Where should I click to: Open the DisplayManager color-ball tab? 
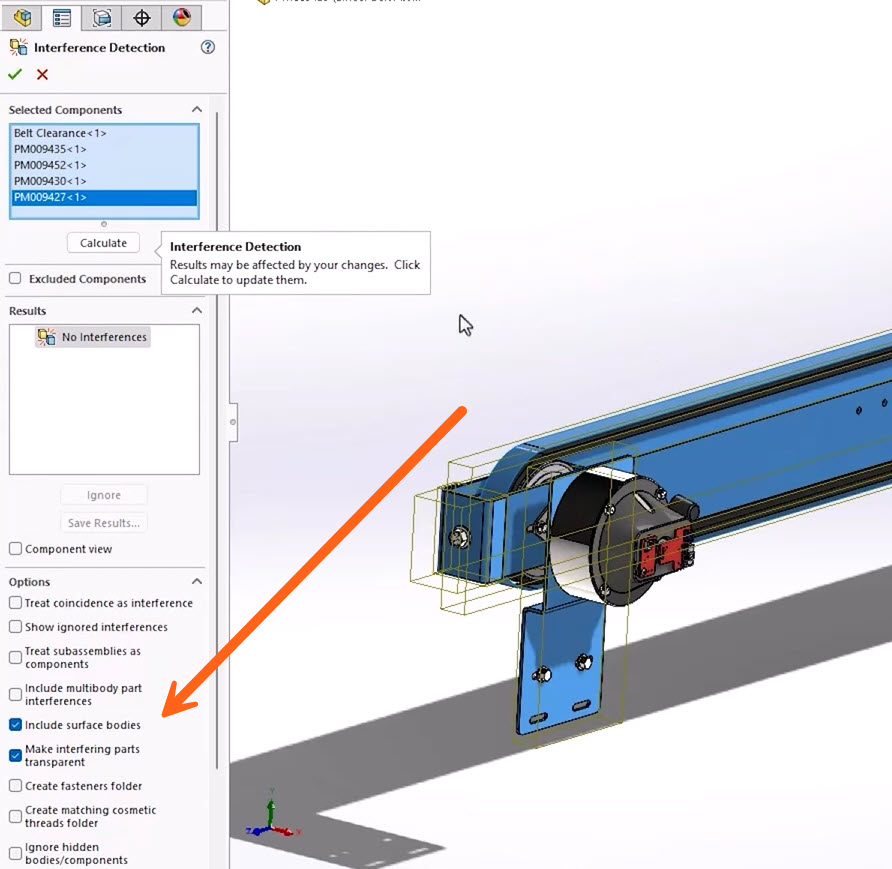click(x=181, y=17)
